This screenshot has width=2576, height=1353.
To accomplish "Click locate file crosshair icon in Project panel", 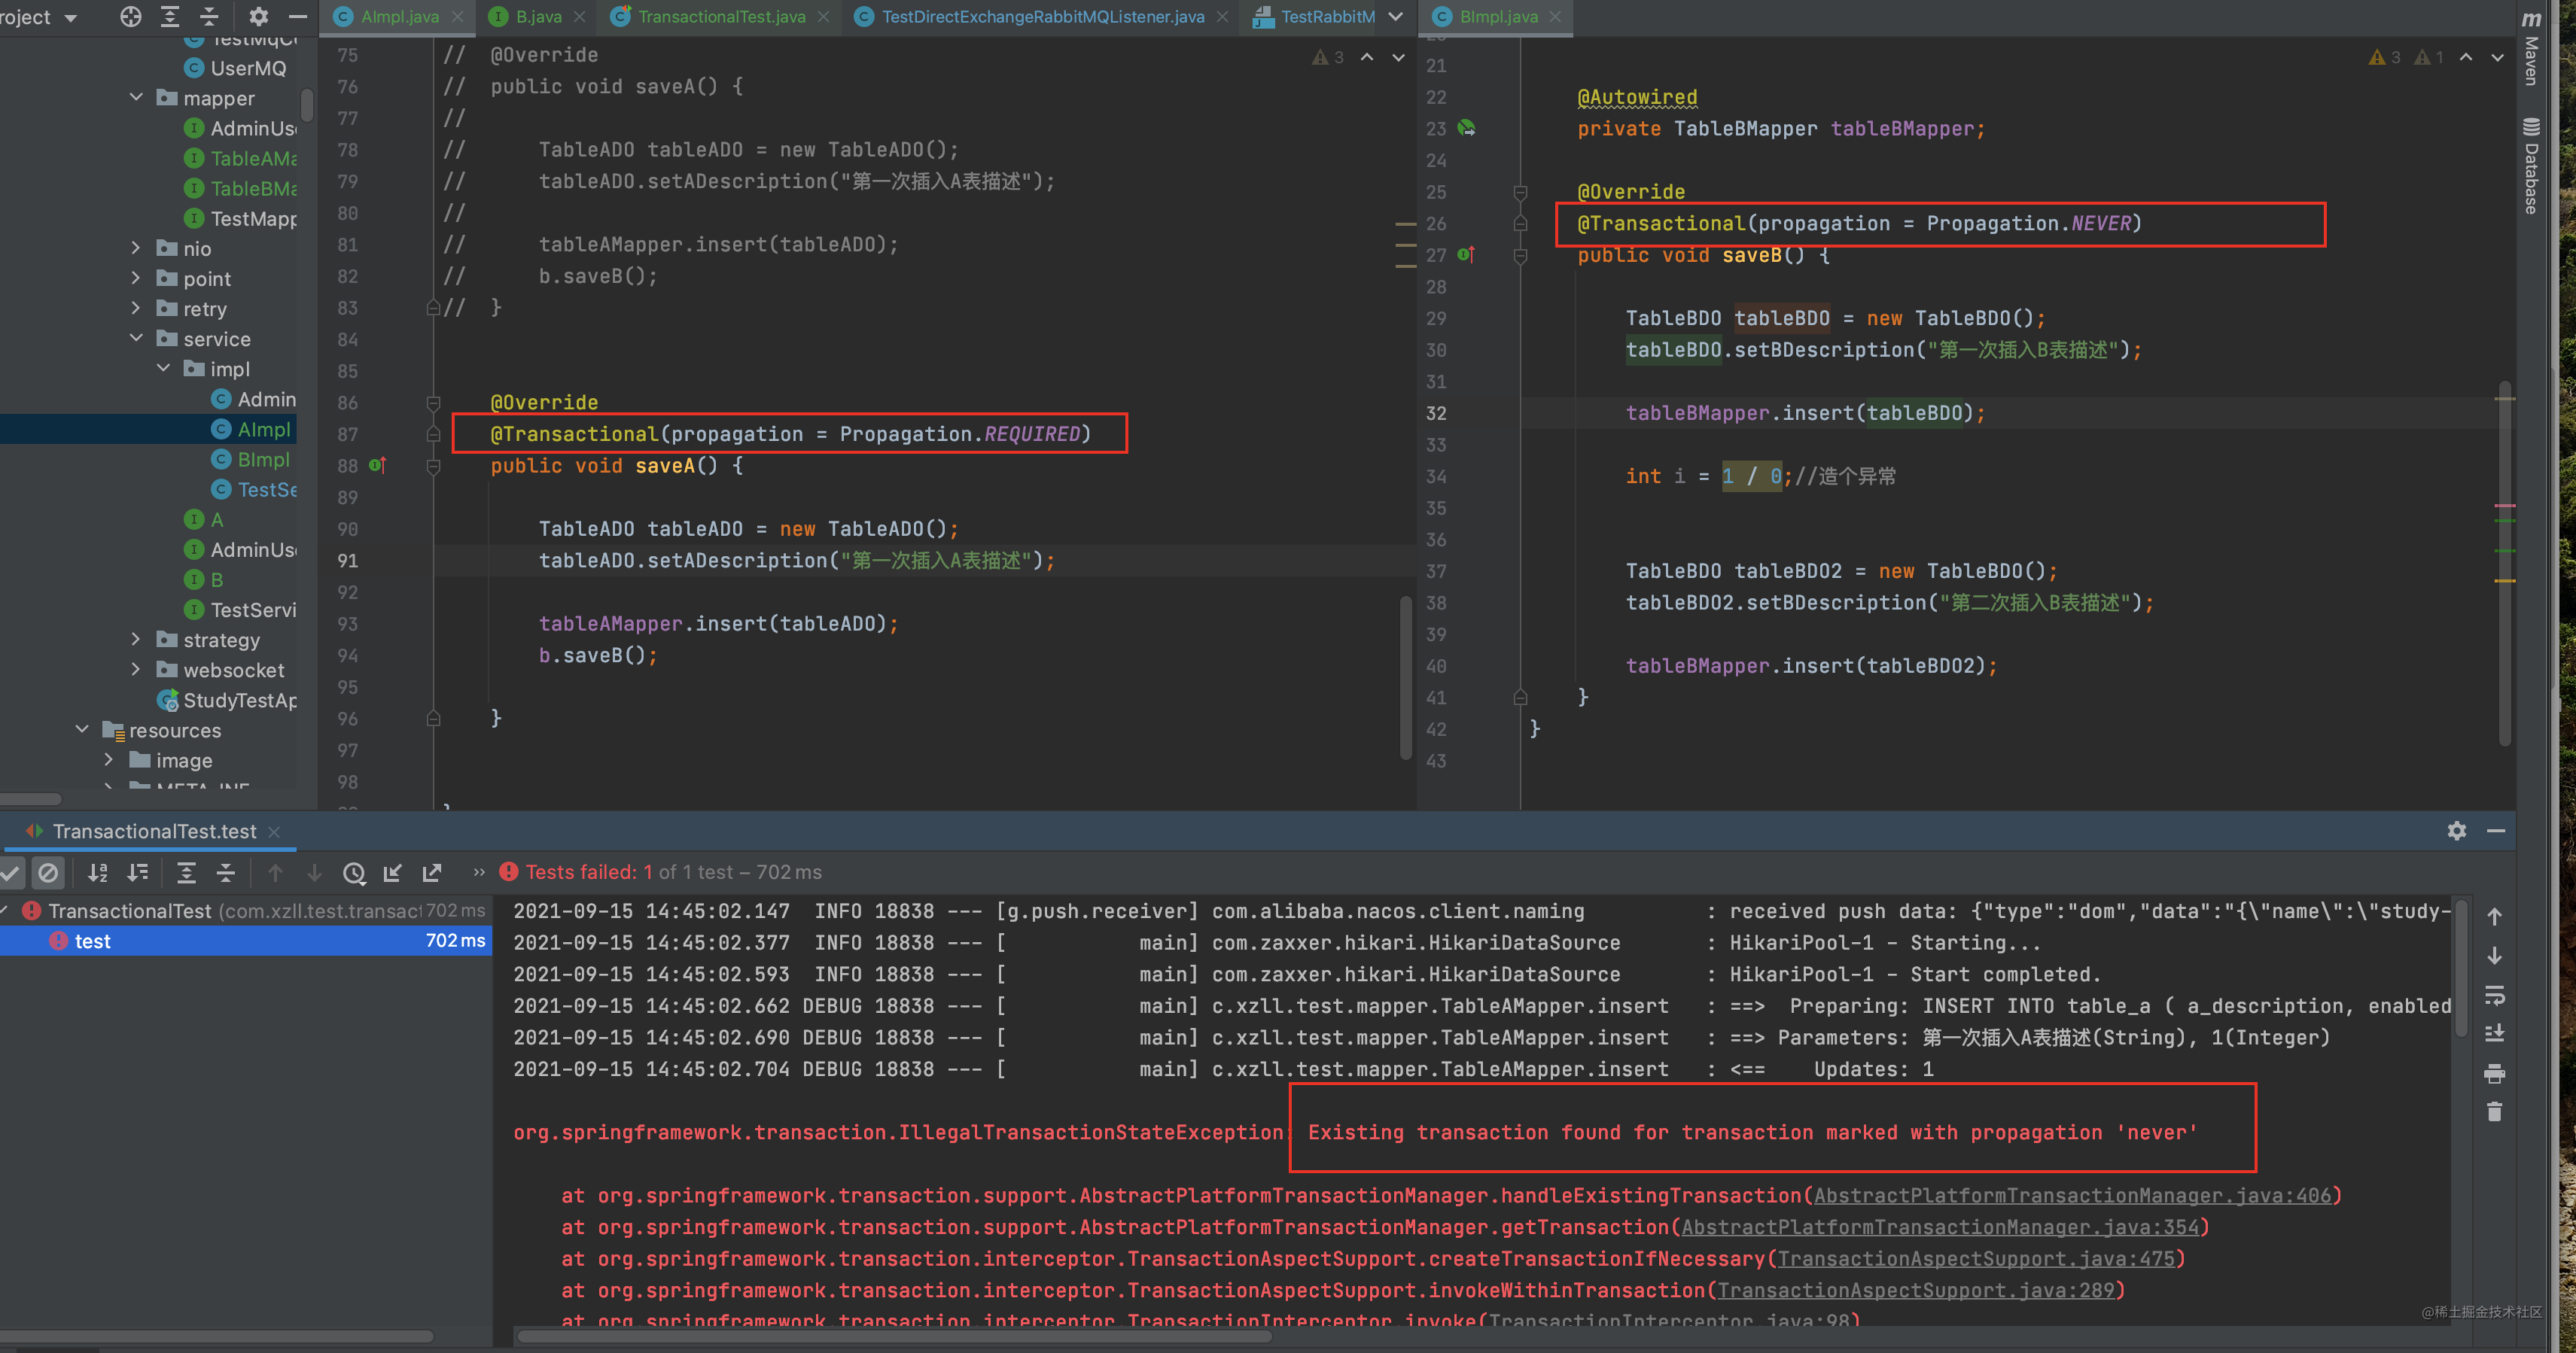I will (131, 17).
